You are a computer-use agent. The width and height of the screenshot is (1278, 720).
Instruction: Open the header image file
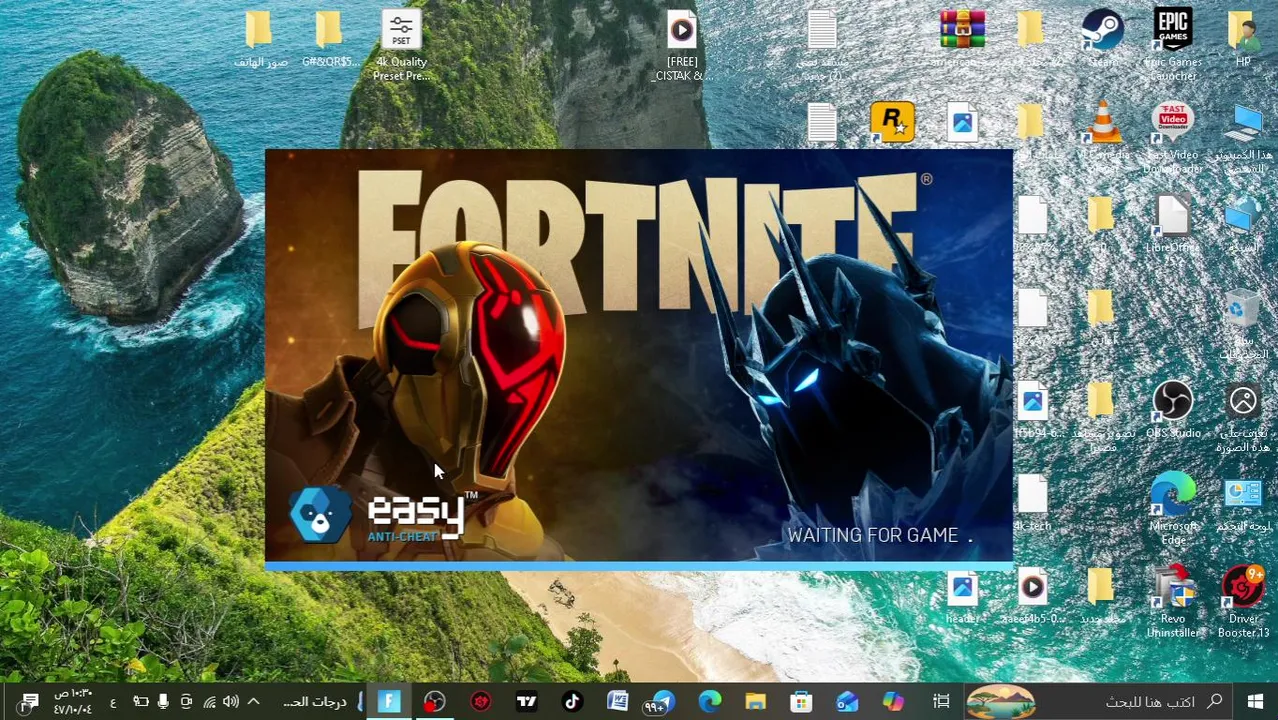[962, 597]
